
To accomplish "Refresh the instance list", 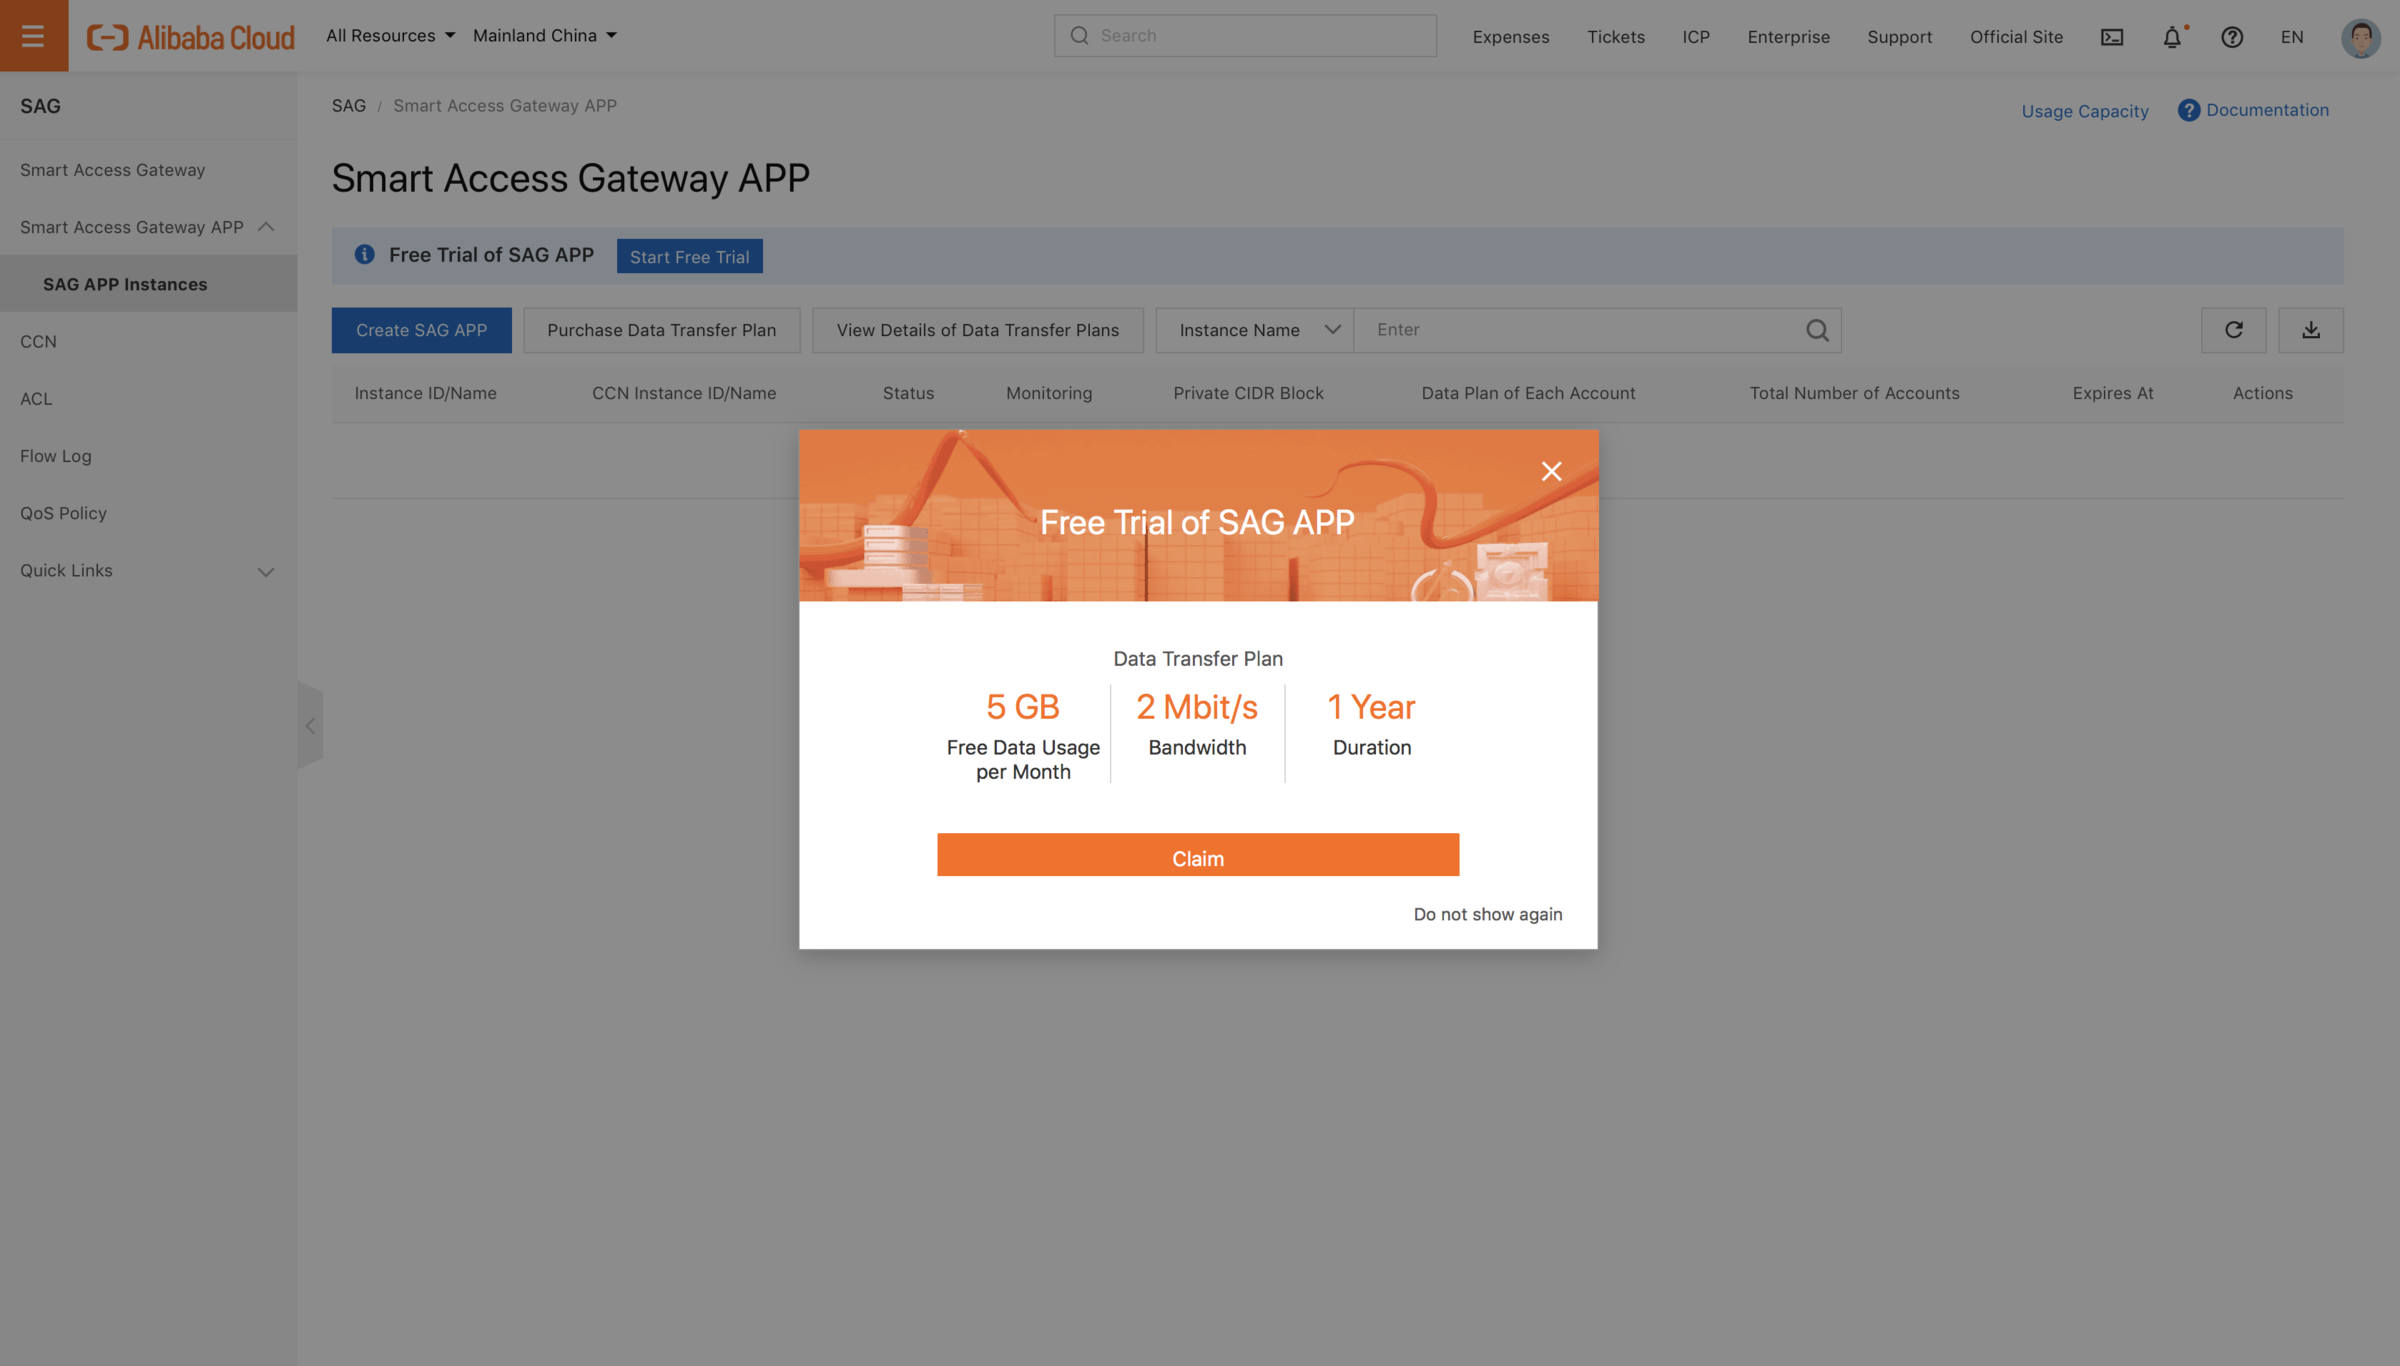I will tap(2233, 330).
